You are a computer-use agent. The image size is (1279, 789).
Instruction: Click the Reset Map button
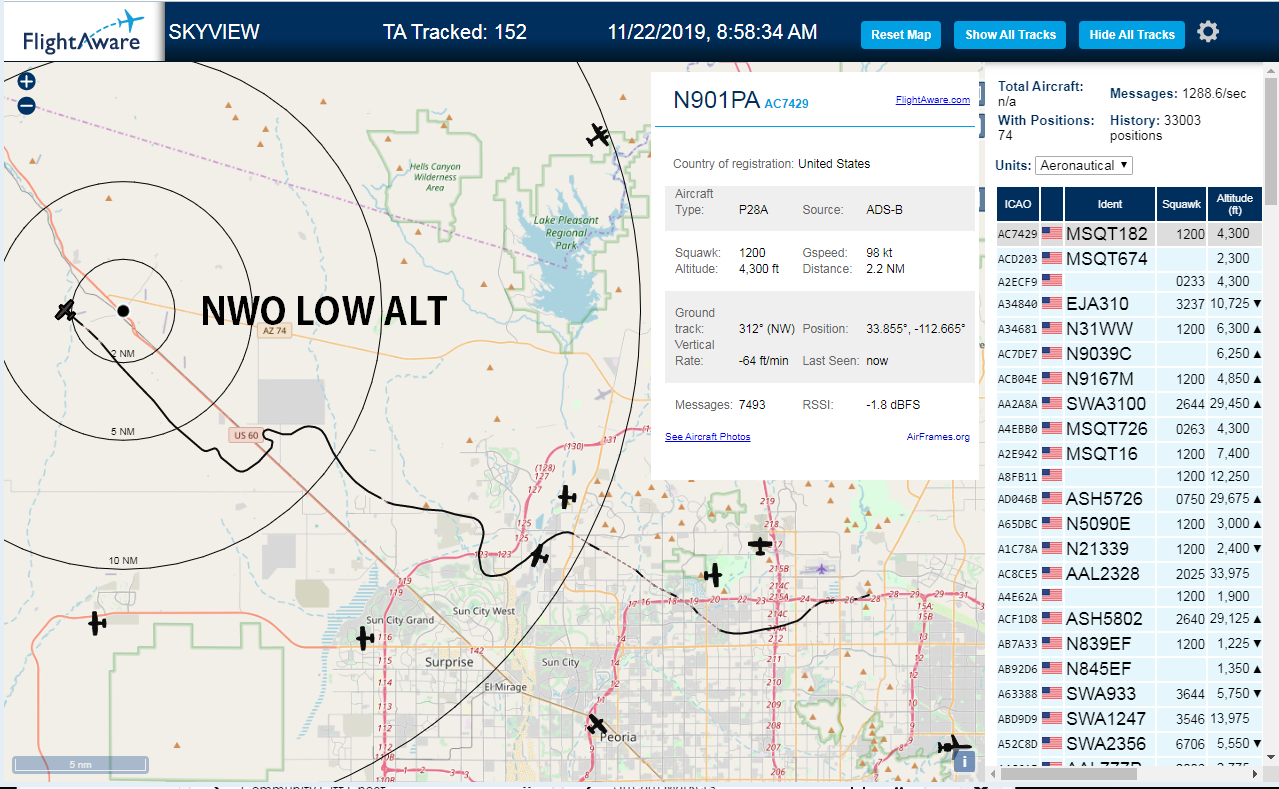(x=901, y=34)
